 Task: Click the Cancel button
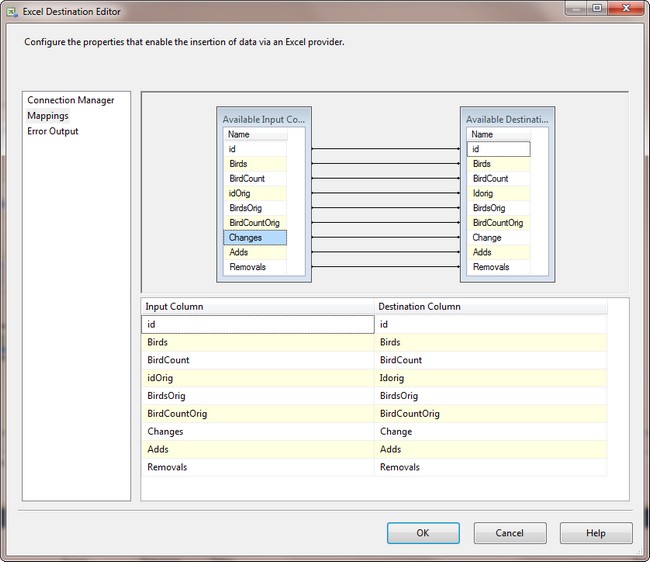tap(510, 533)
